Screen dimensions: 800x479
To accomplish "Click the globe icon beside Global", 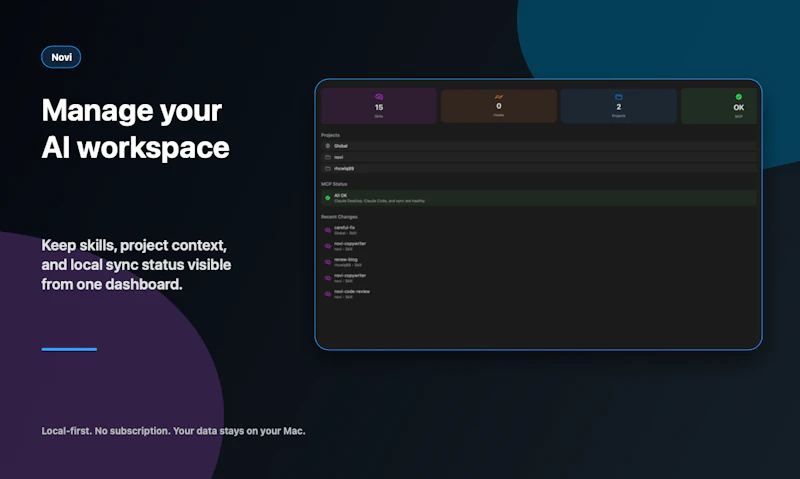I will (x=328, y=146).
